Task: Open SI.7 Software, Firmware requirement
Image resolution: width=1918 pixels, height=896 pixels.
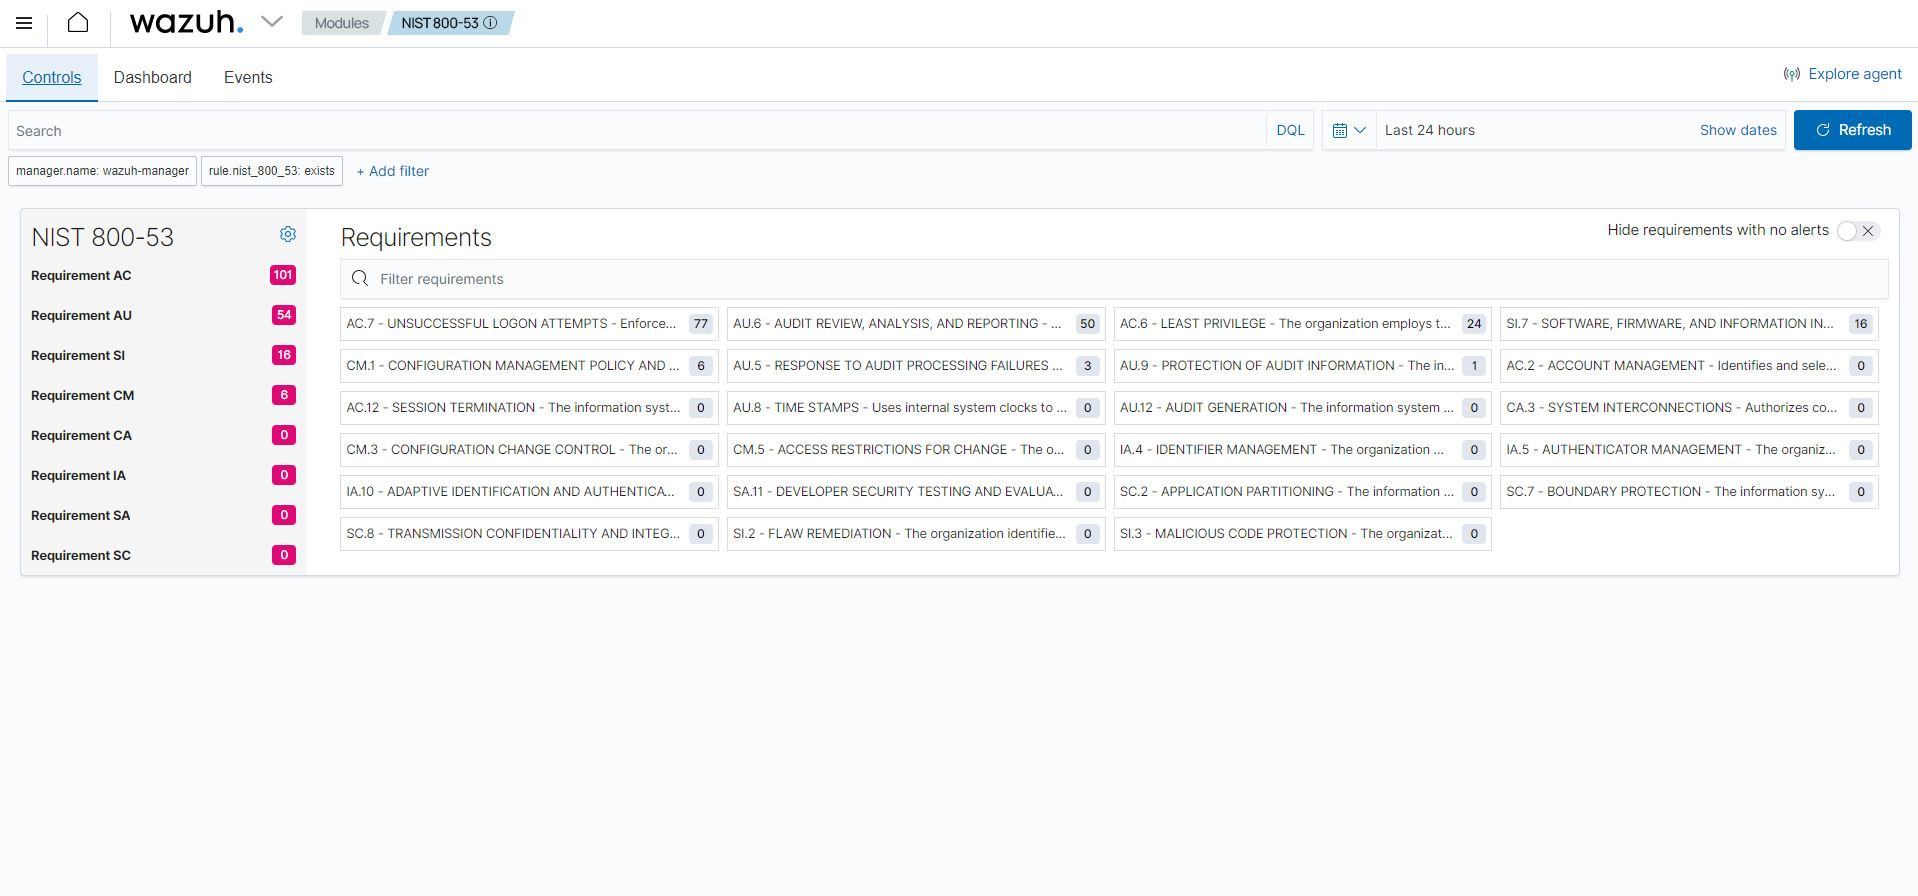Action: (1689, 324)
